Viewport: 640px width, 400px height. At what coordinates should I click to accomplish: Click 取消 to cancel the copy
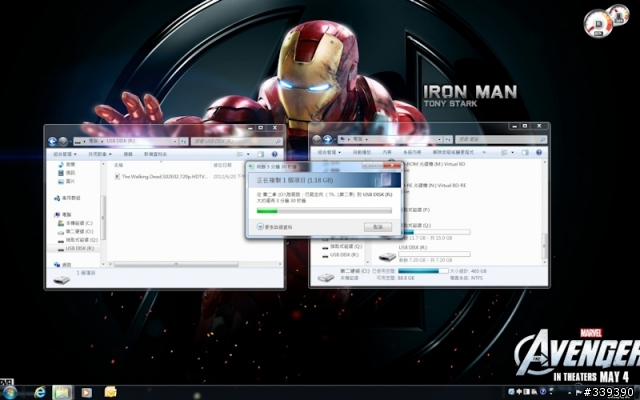click(378, 227)
